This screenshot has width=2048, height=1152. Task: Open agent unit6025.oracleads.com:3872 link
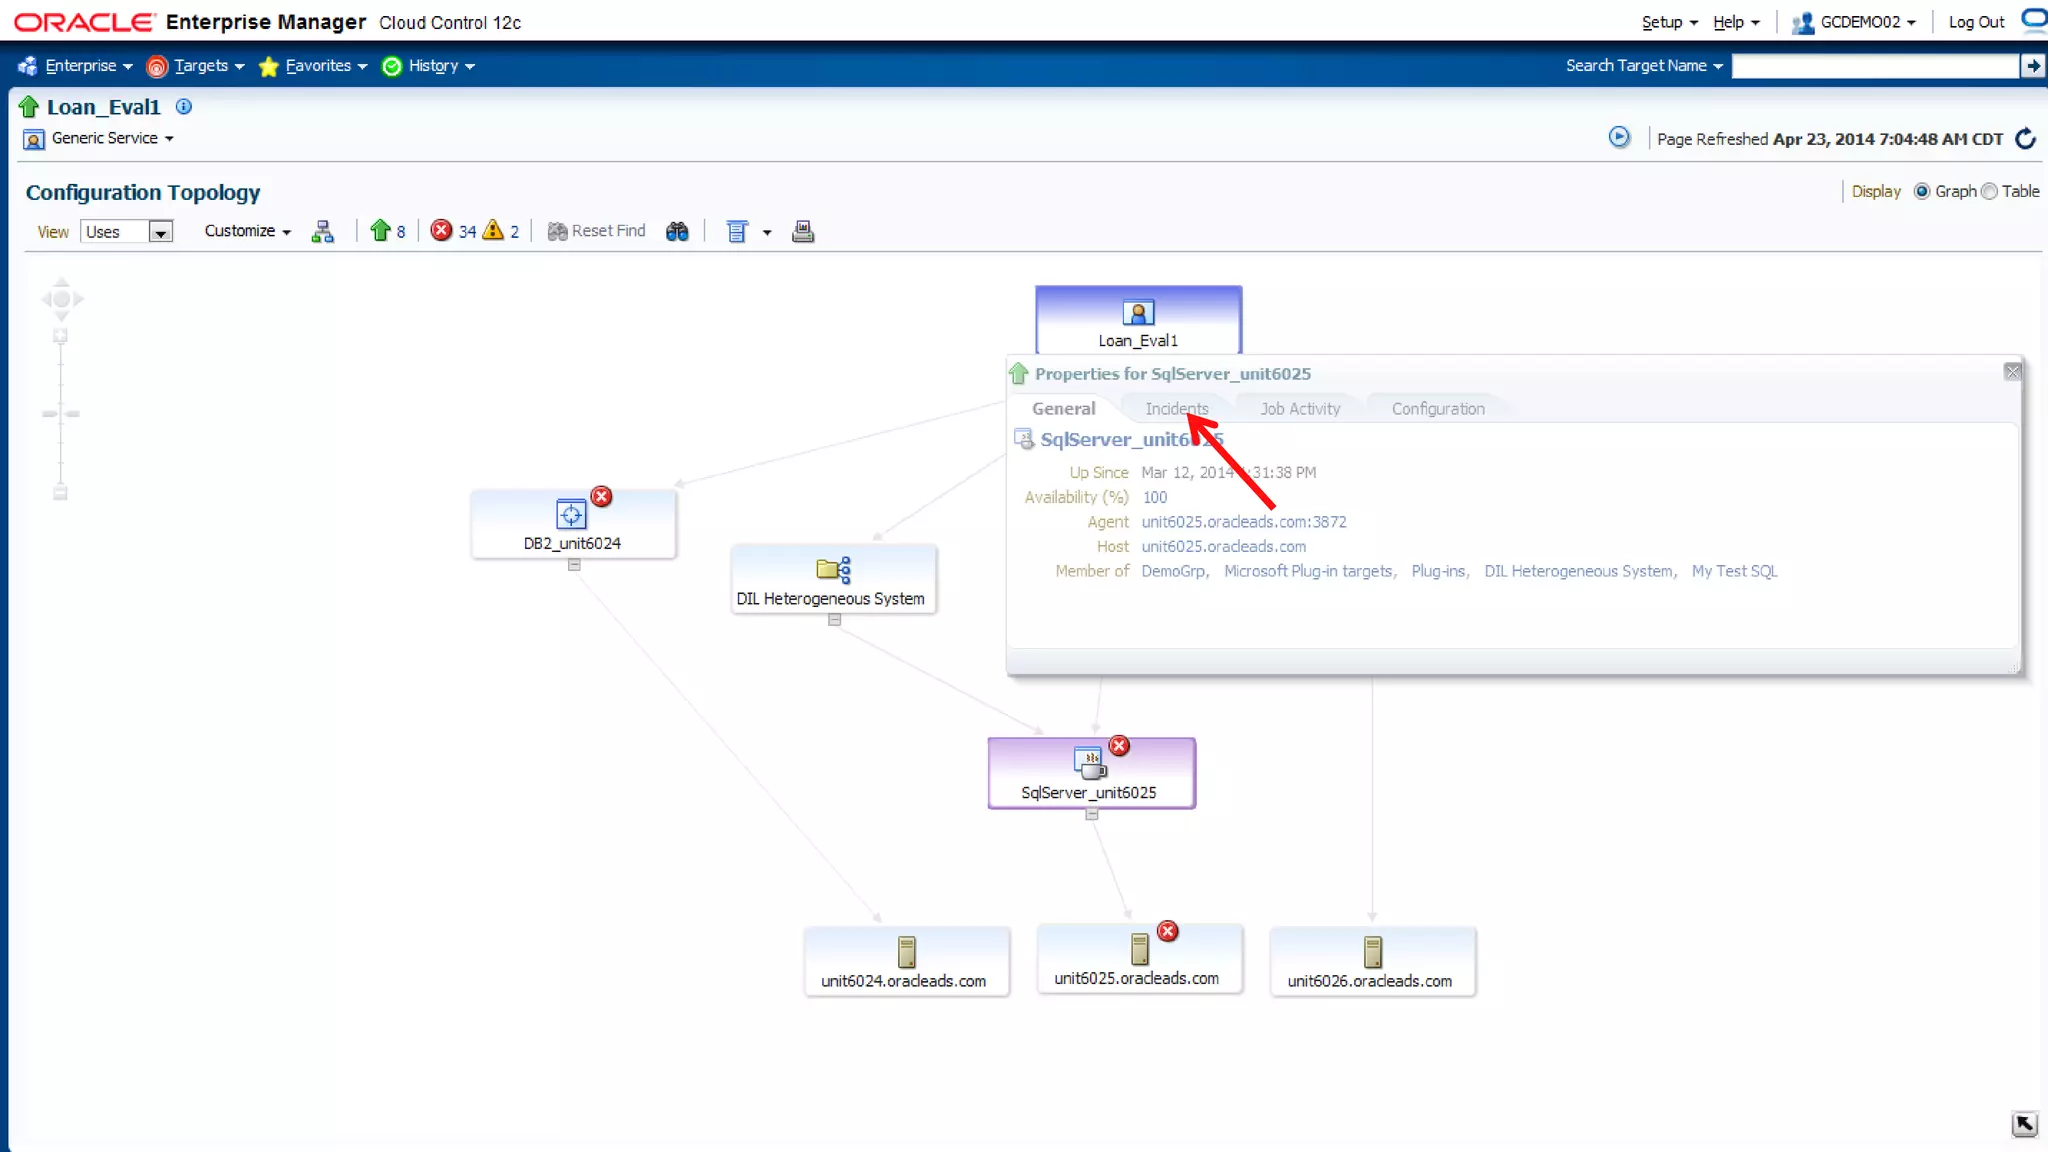1244,522
